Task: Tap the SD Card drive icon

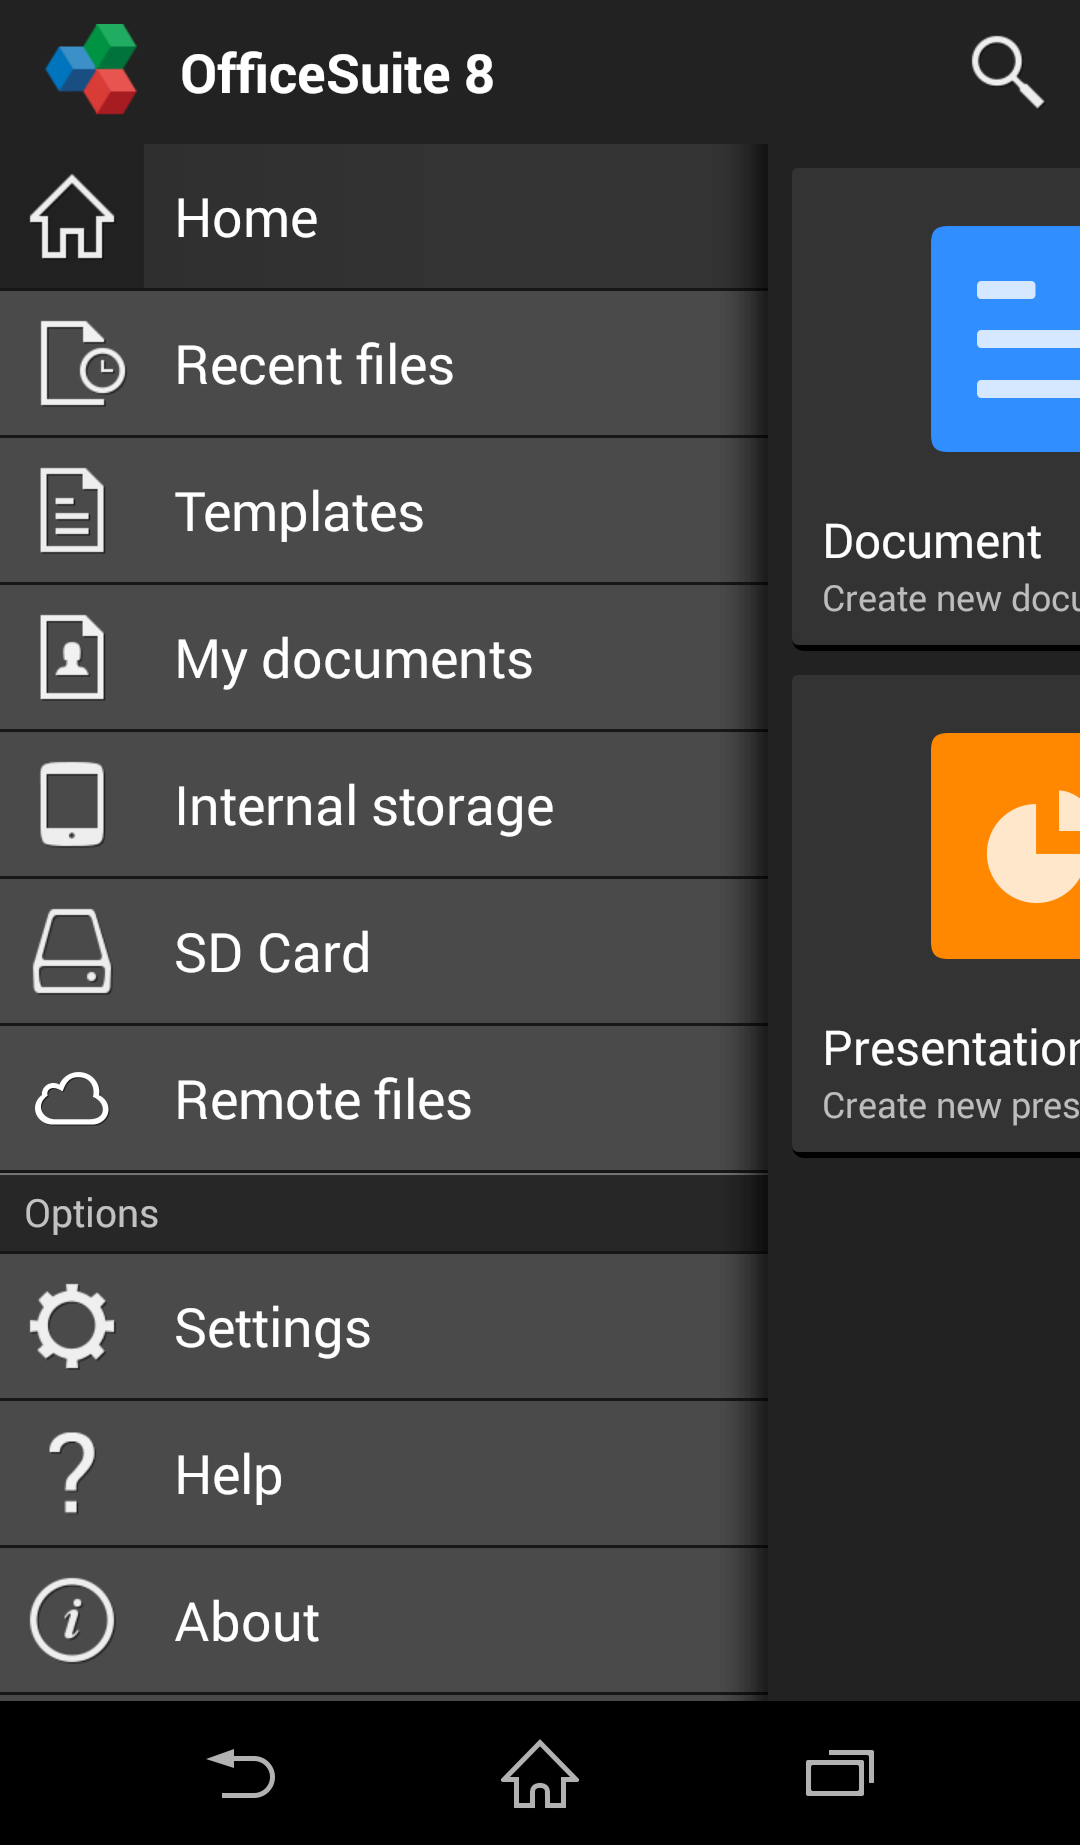Action: tap(72, 951)
